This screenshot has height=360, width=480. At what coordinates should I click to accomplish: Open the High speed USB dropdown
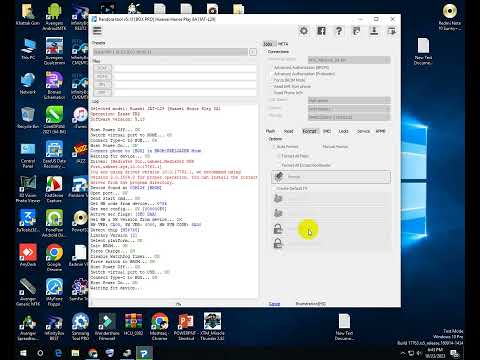349,100
